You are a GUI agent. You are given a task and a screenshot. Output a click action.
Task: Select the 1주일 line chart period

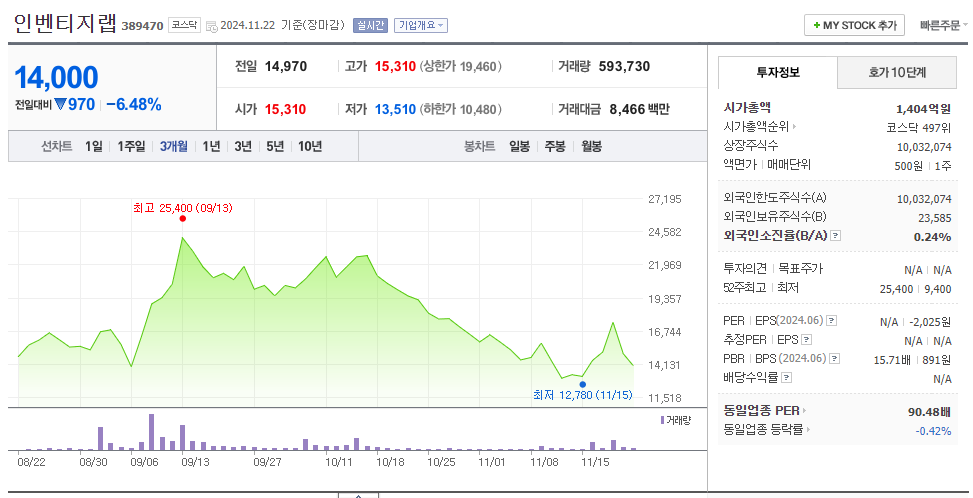131,146
